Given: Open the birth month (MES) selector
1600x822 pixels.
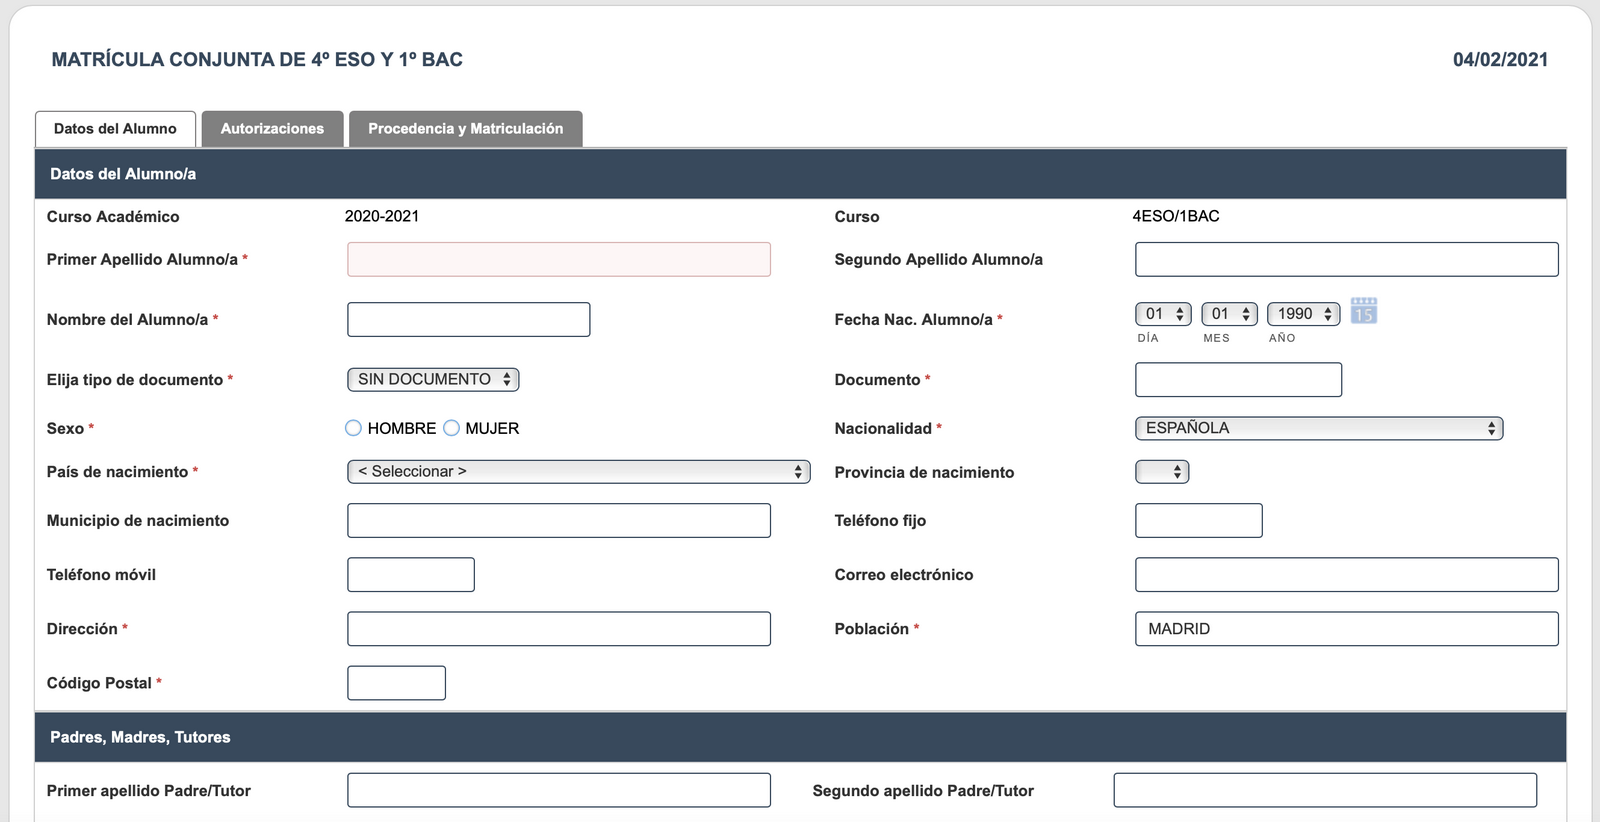Looking at the screenshot, I should [x=1229, y=314].
